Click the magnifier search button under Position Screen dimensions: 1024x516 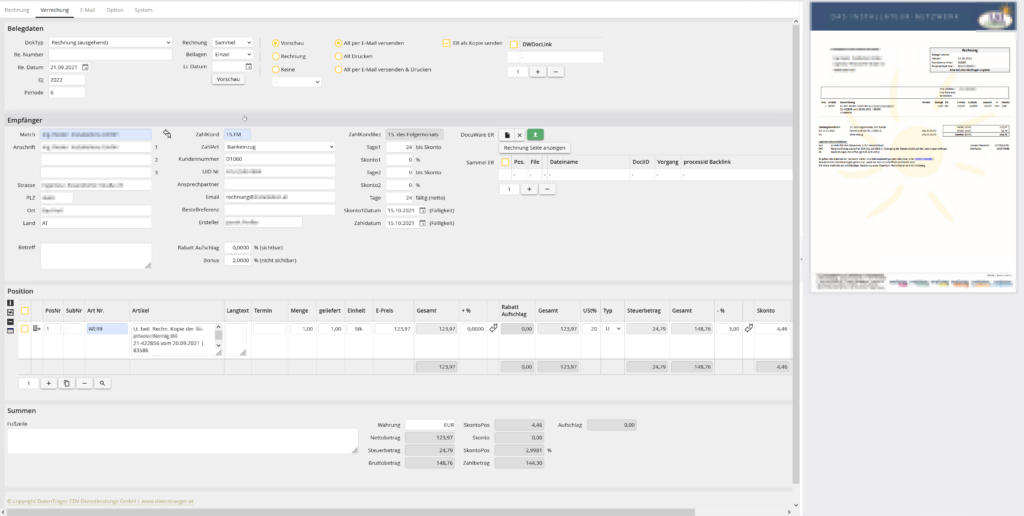coord(102,383)
